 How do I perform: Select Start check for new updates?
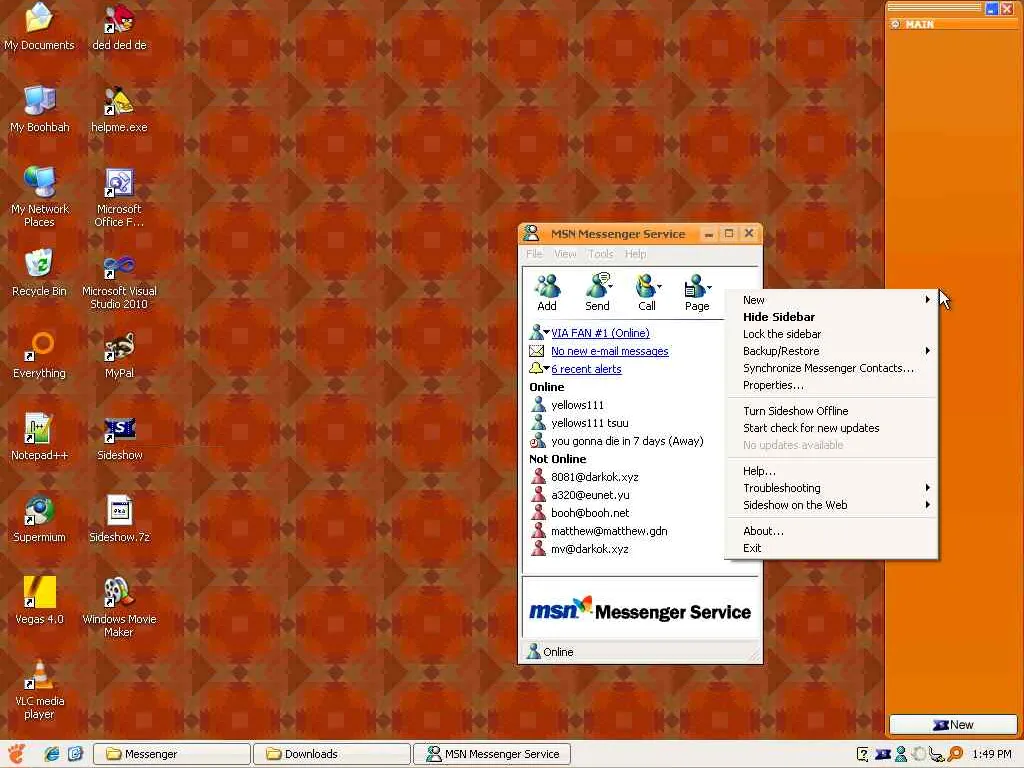coord(831,428)
